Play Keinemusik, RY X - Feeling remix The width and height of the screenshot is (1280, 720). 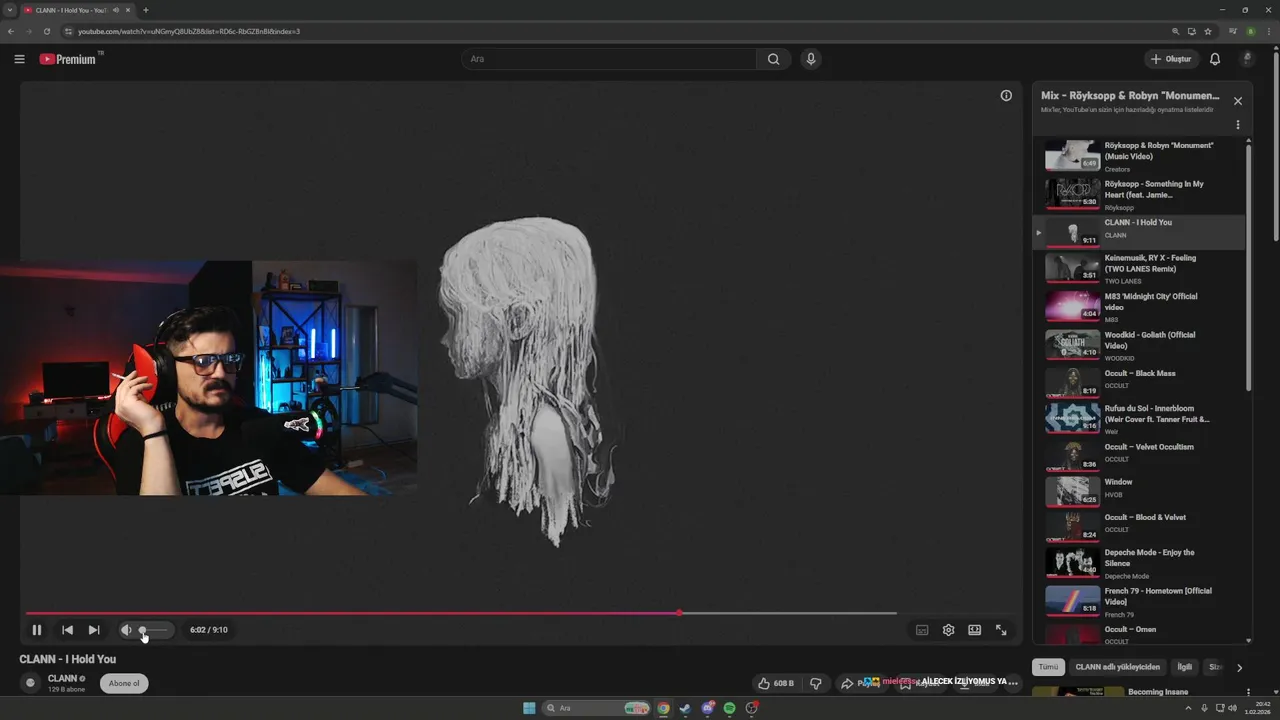point(1139,268)
